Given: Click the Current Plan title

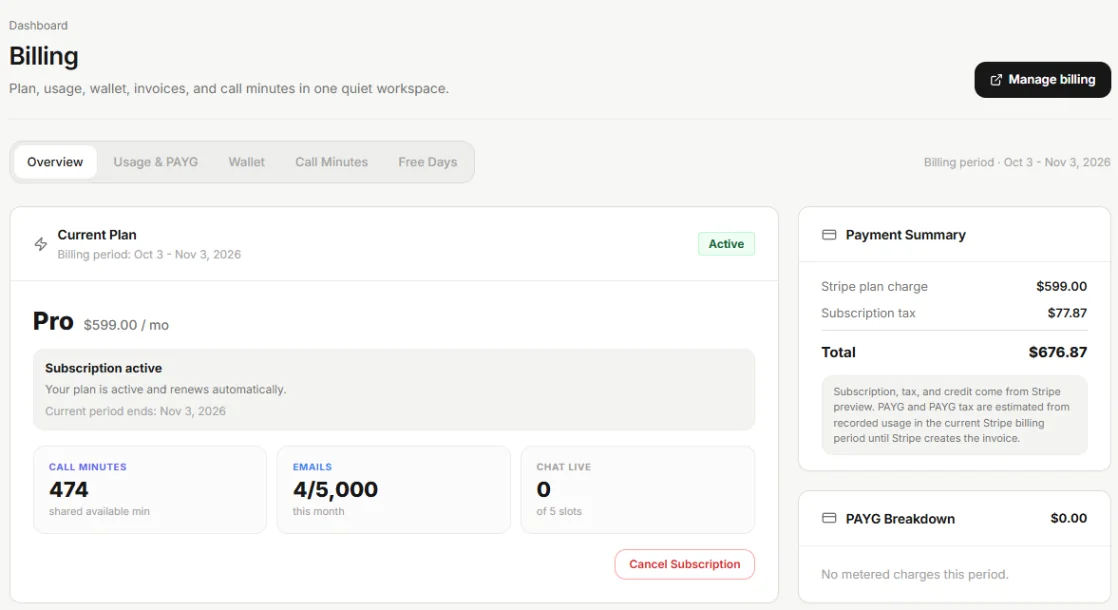Looking at the screenshot, I should (97, 235).
